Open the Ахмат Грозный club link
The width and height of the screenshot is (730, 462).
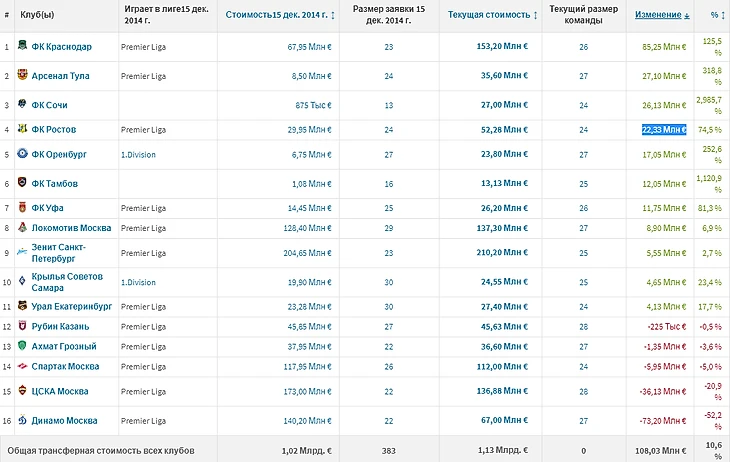coord(64,347)
